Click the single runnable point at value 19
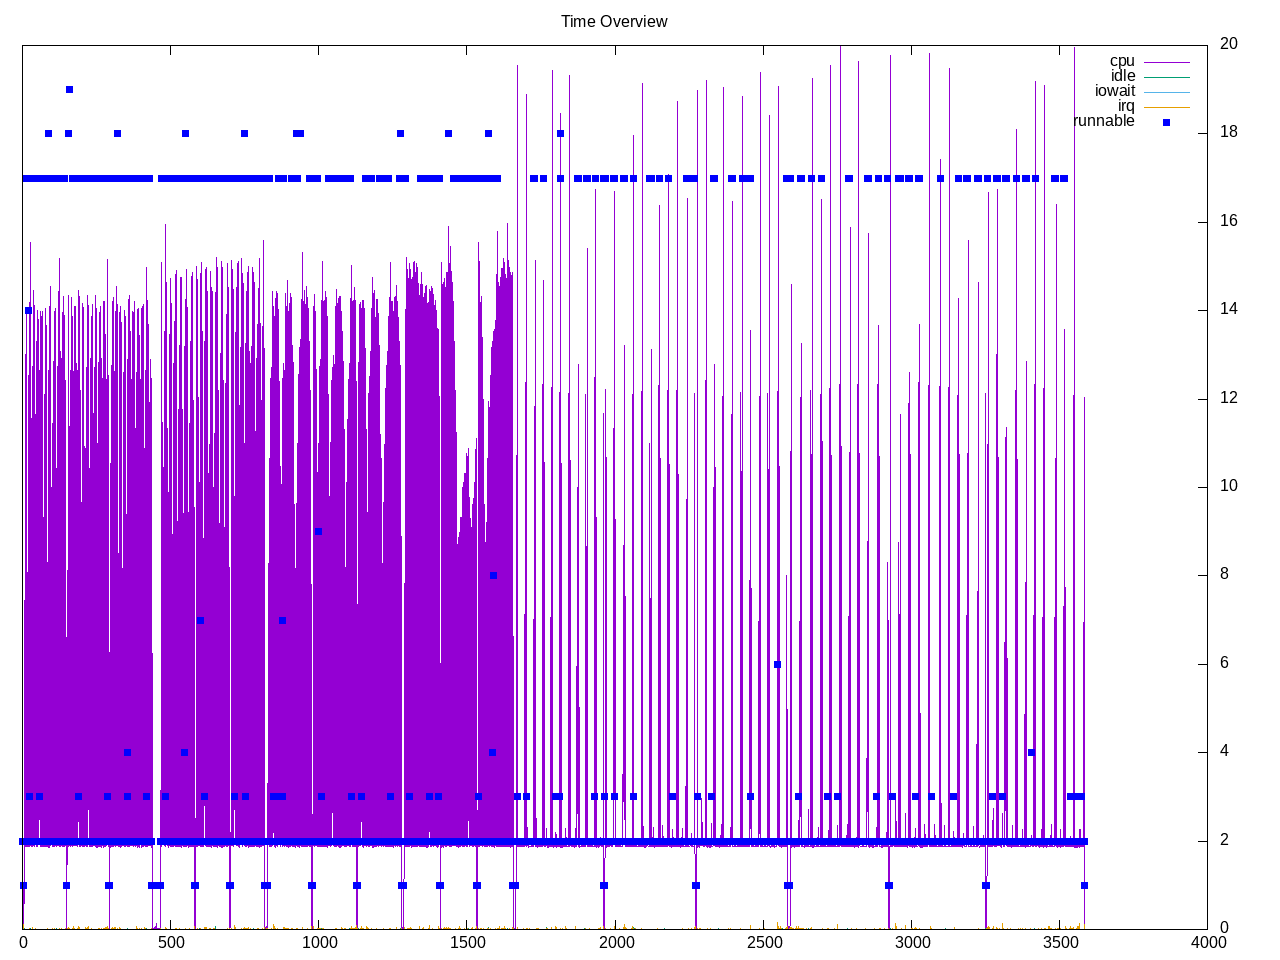This screenshot has height=960, width=1280. click(69, 89)
